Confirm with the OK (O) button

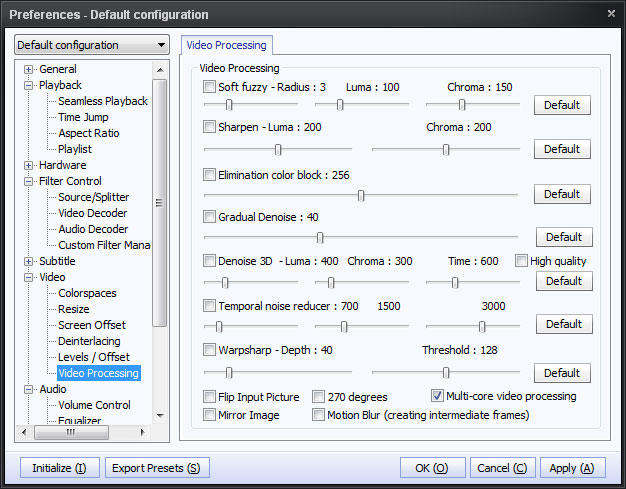click(x=432, y=468)
